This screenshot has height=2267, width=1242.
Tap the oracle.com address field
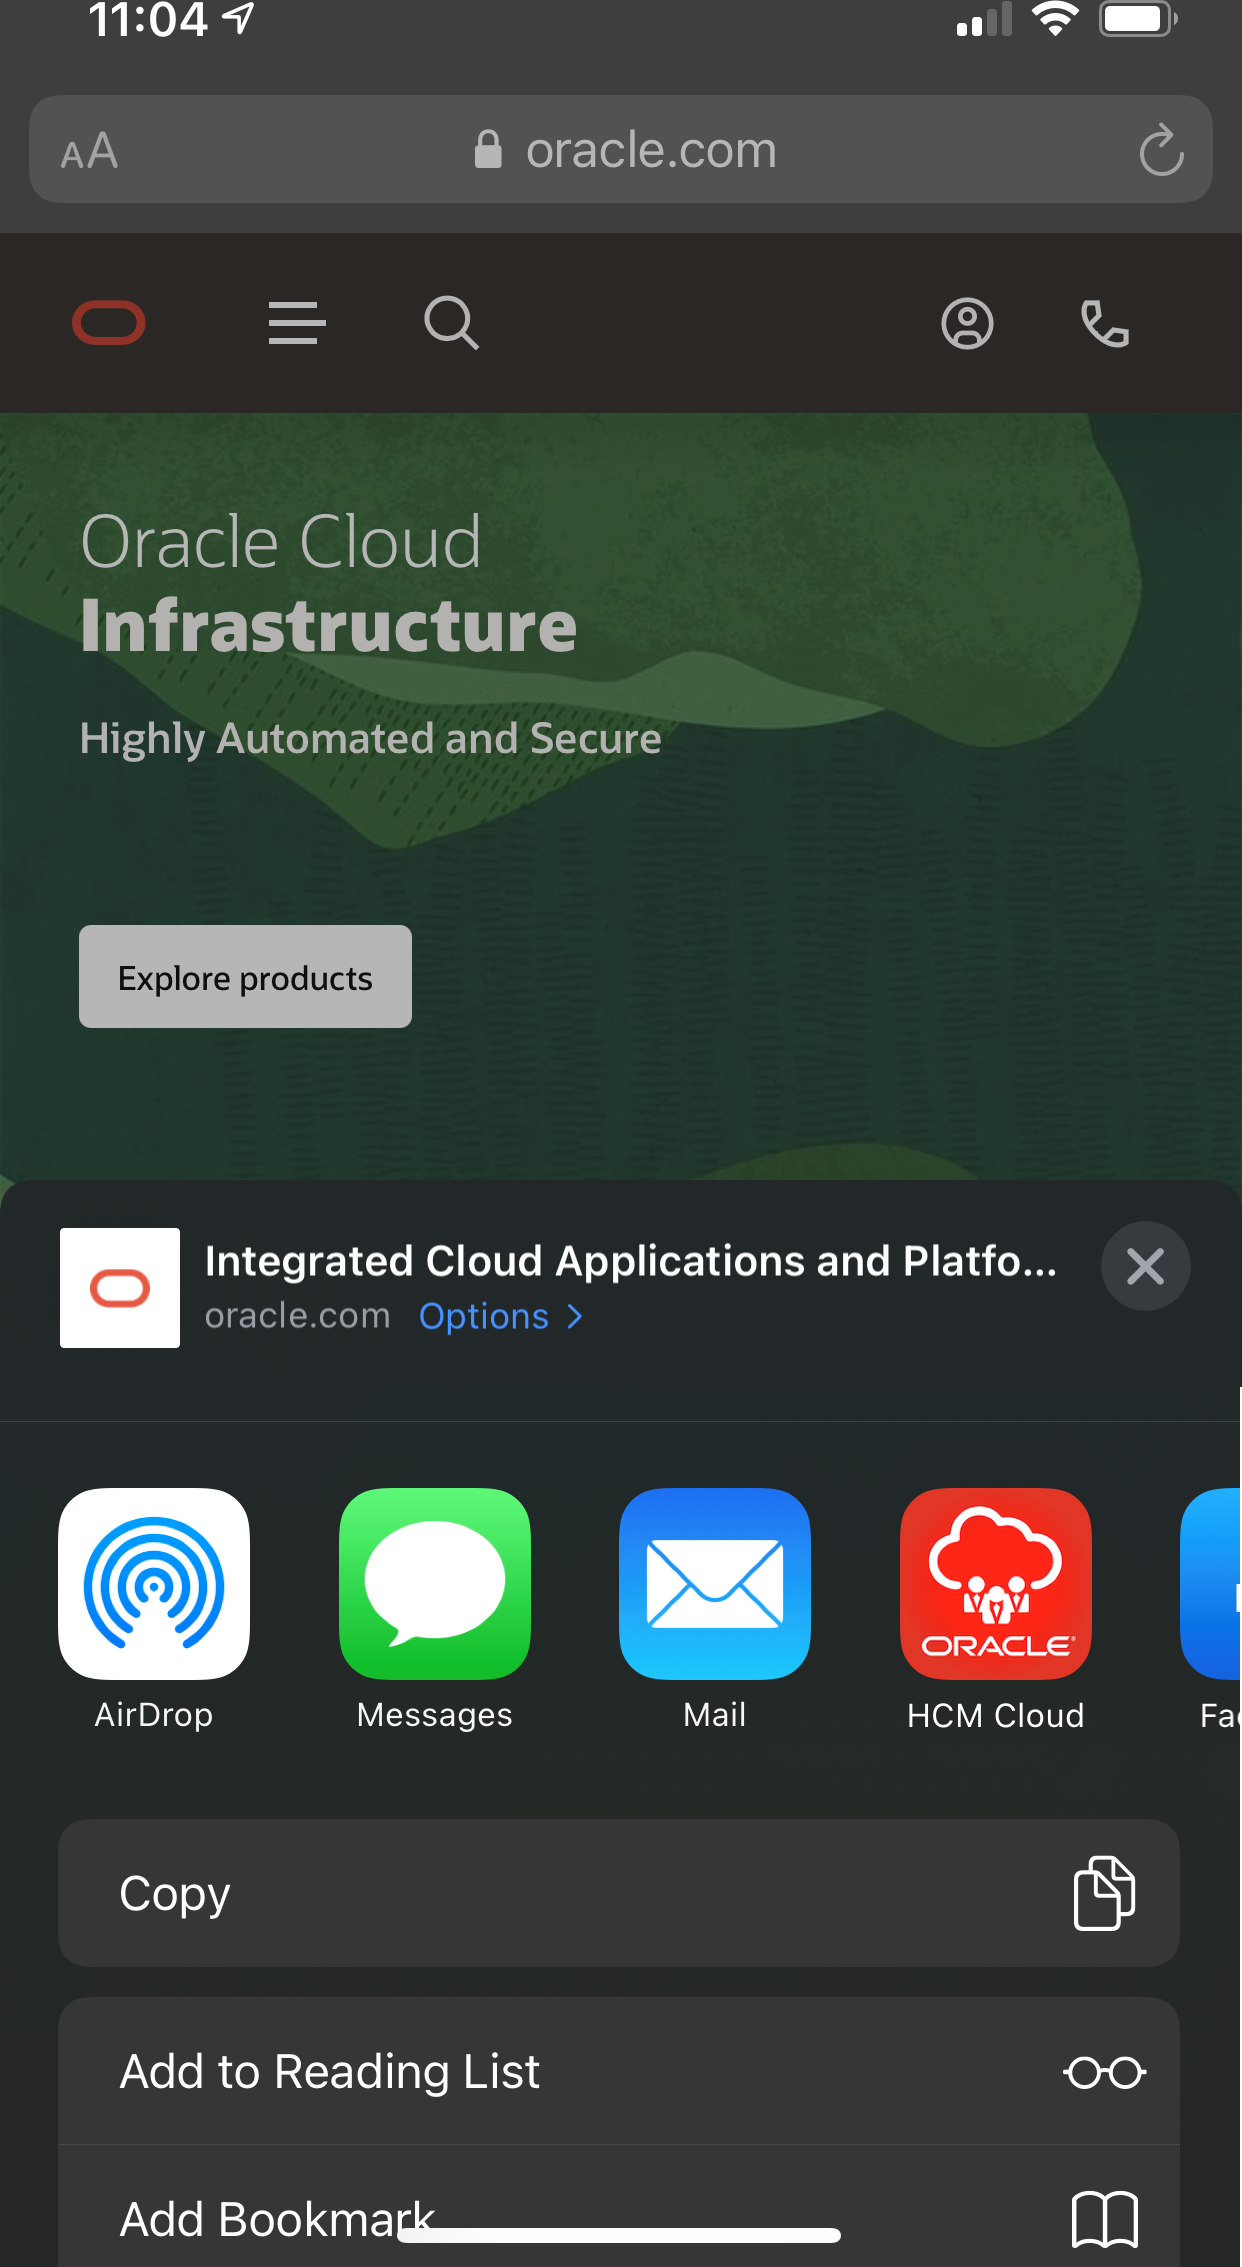(621, 150)
